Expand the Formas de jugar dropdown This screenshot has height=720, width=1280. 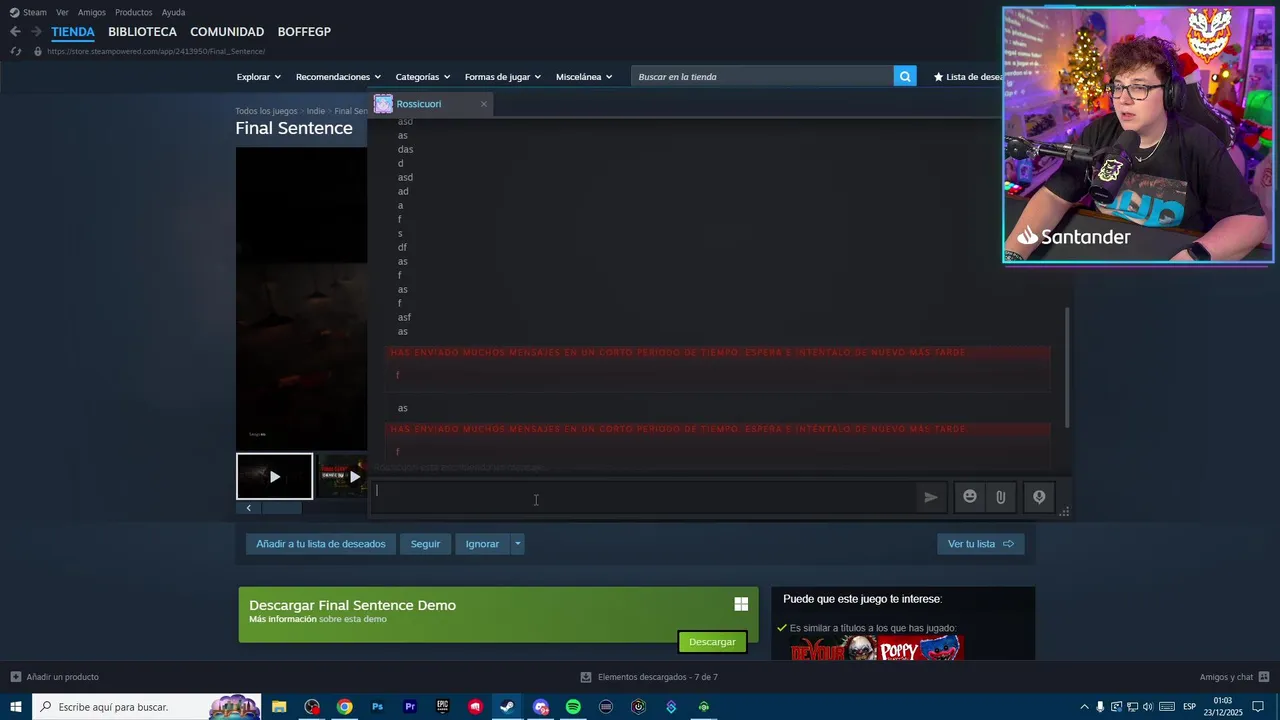point(502,77)
